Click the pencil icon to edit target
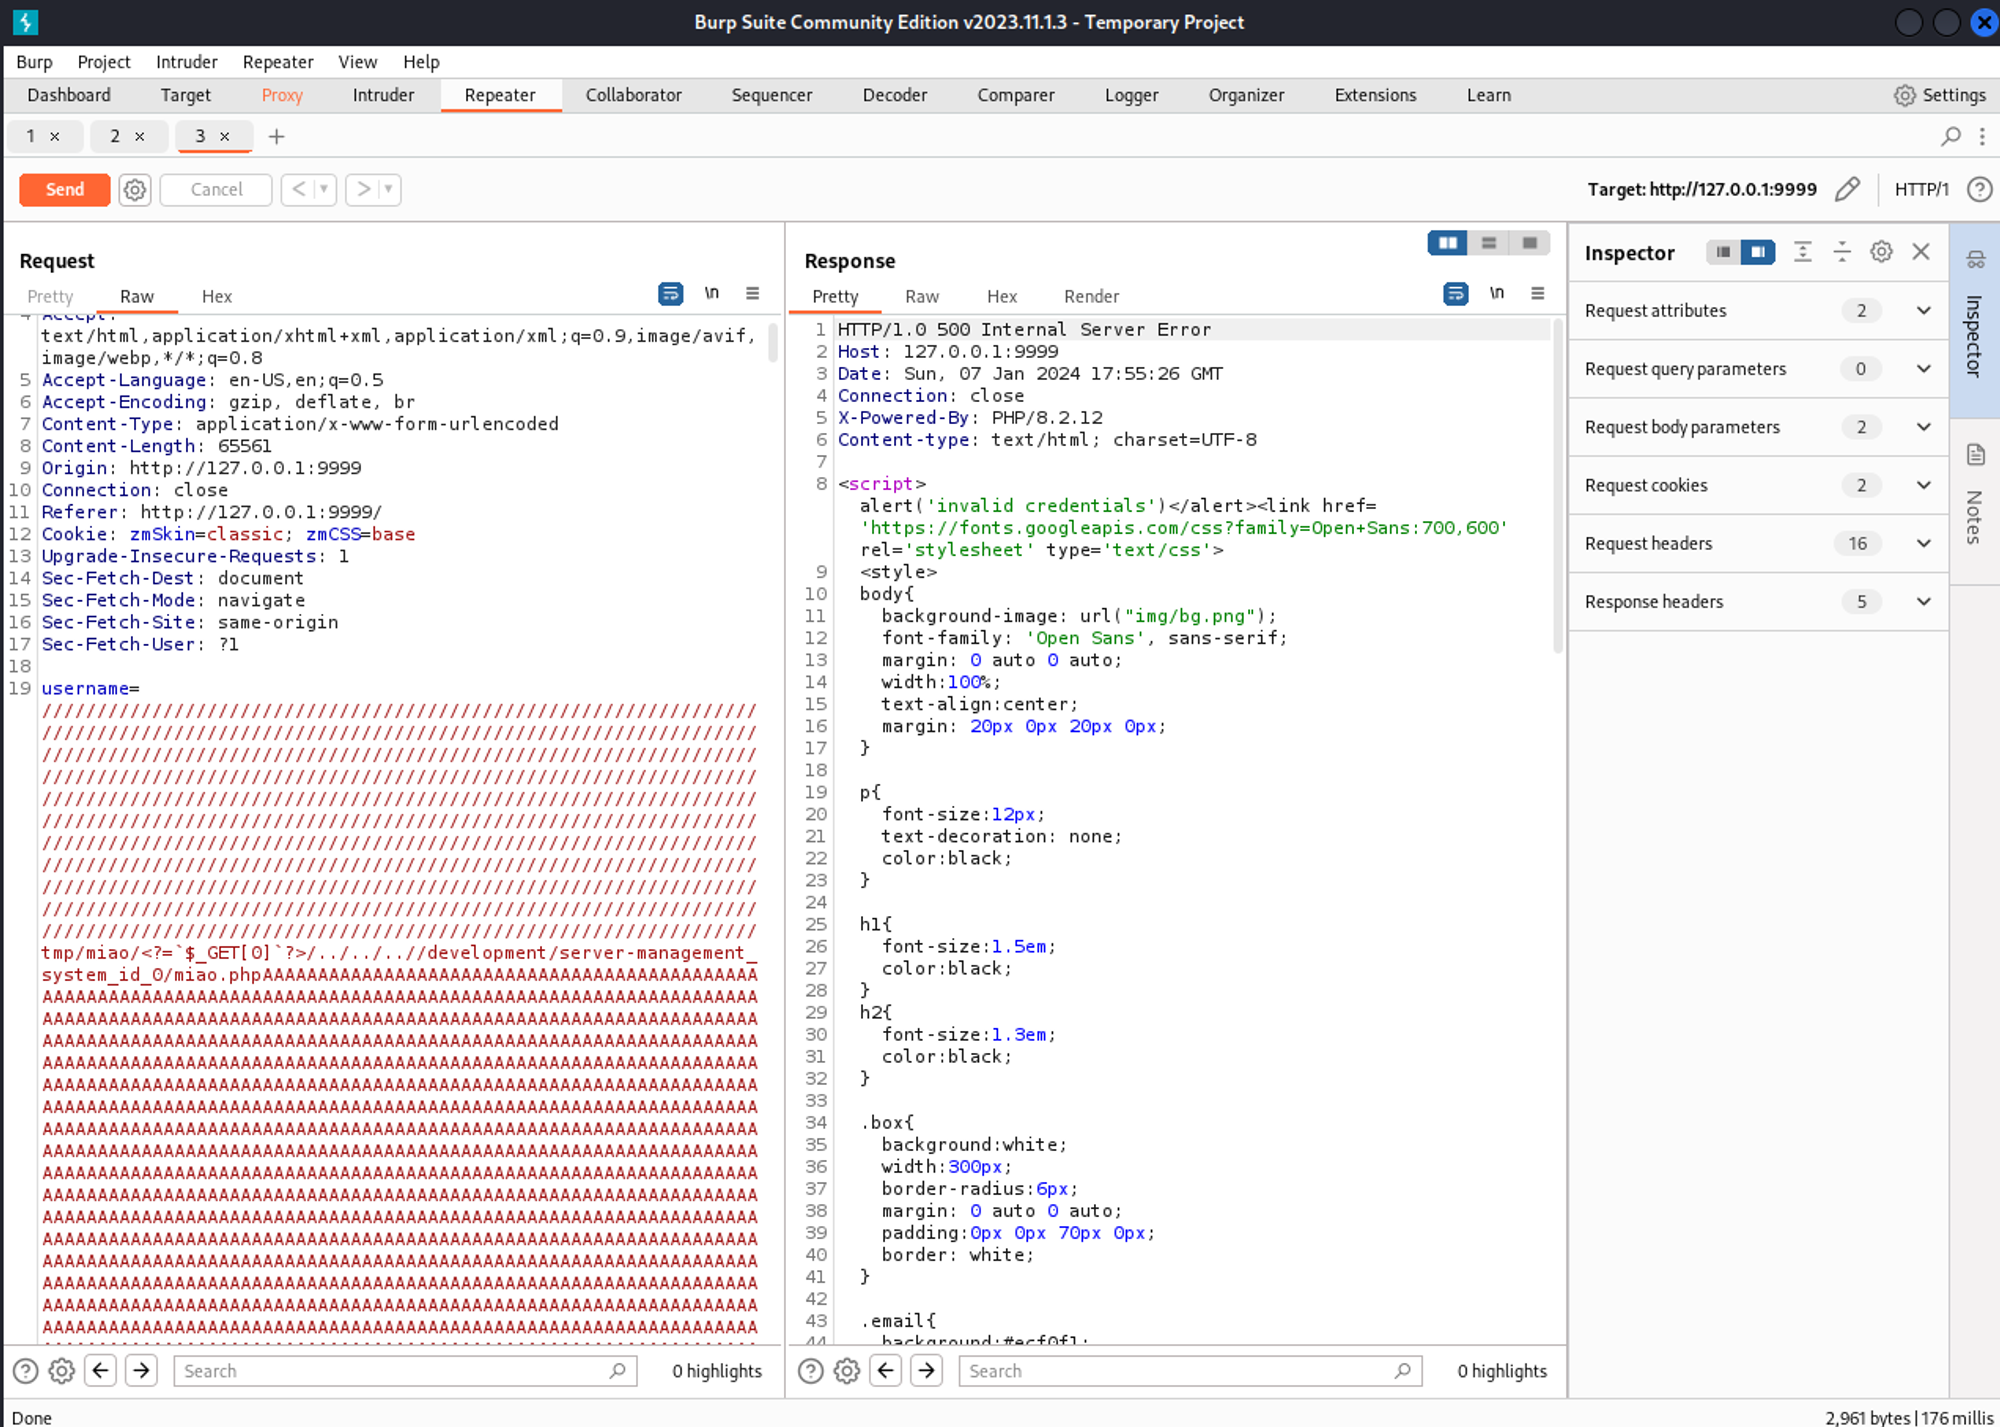 click(1847, 190)
